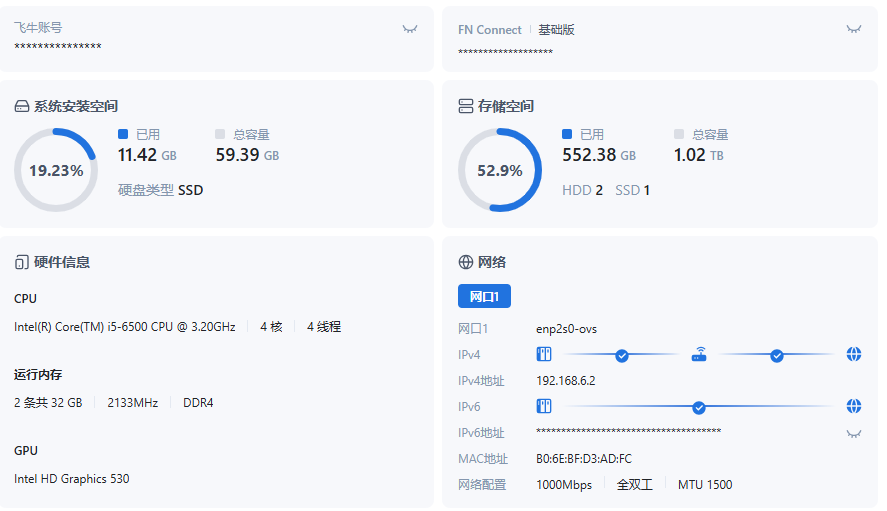Click the IPv6 row internet globe icon

[854, 406]
